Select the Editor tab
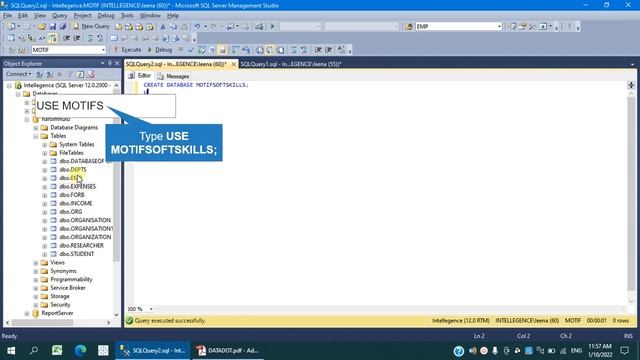 point(140,76)
